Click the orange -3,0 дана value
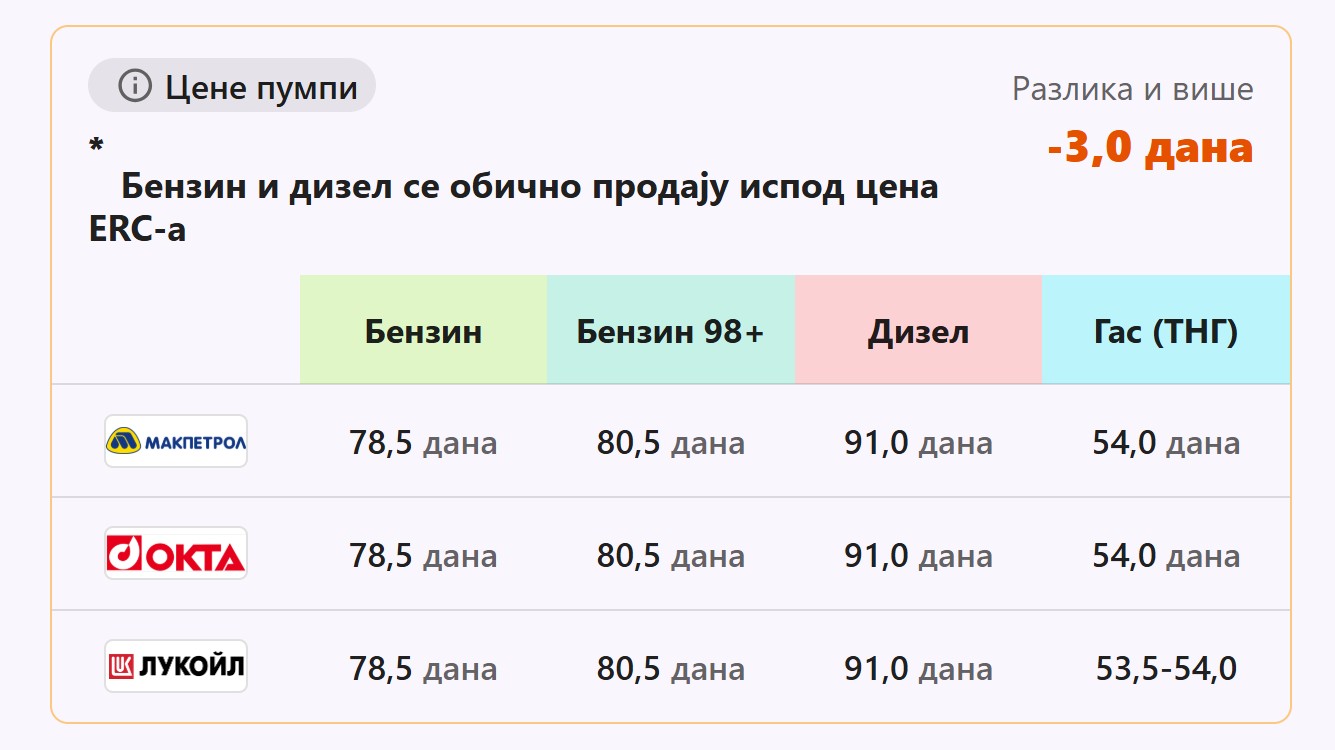This screenshot has height=750, width=1335. click(1150, 148)
